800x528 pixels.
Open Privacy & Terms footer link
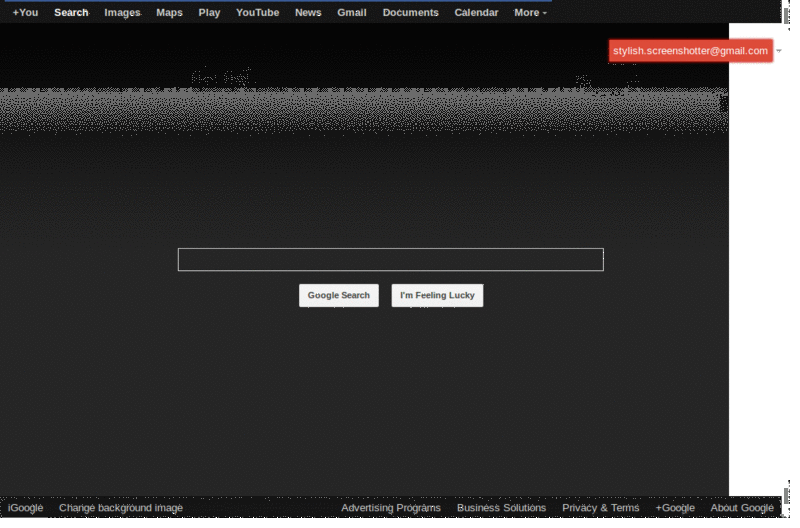[x=601, y=508]
